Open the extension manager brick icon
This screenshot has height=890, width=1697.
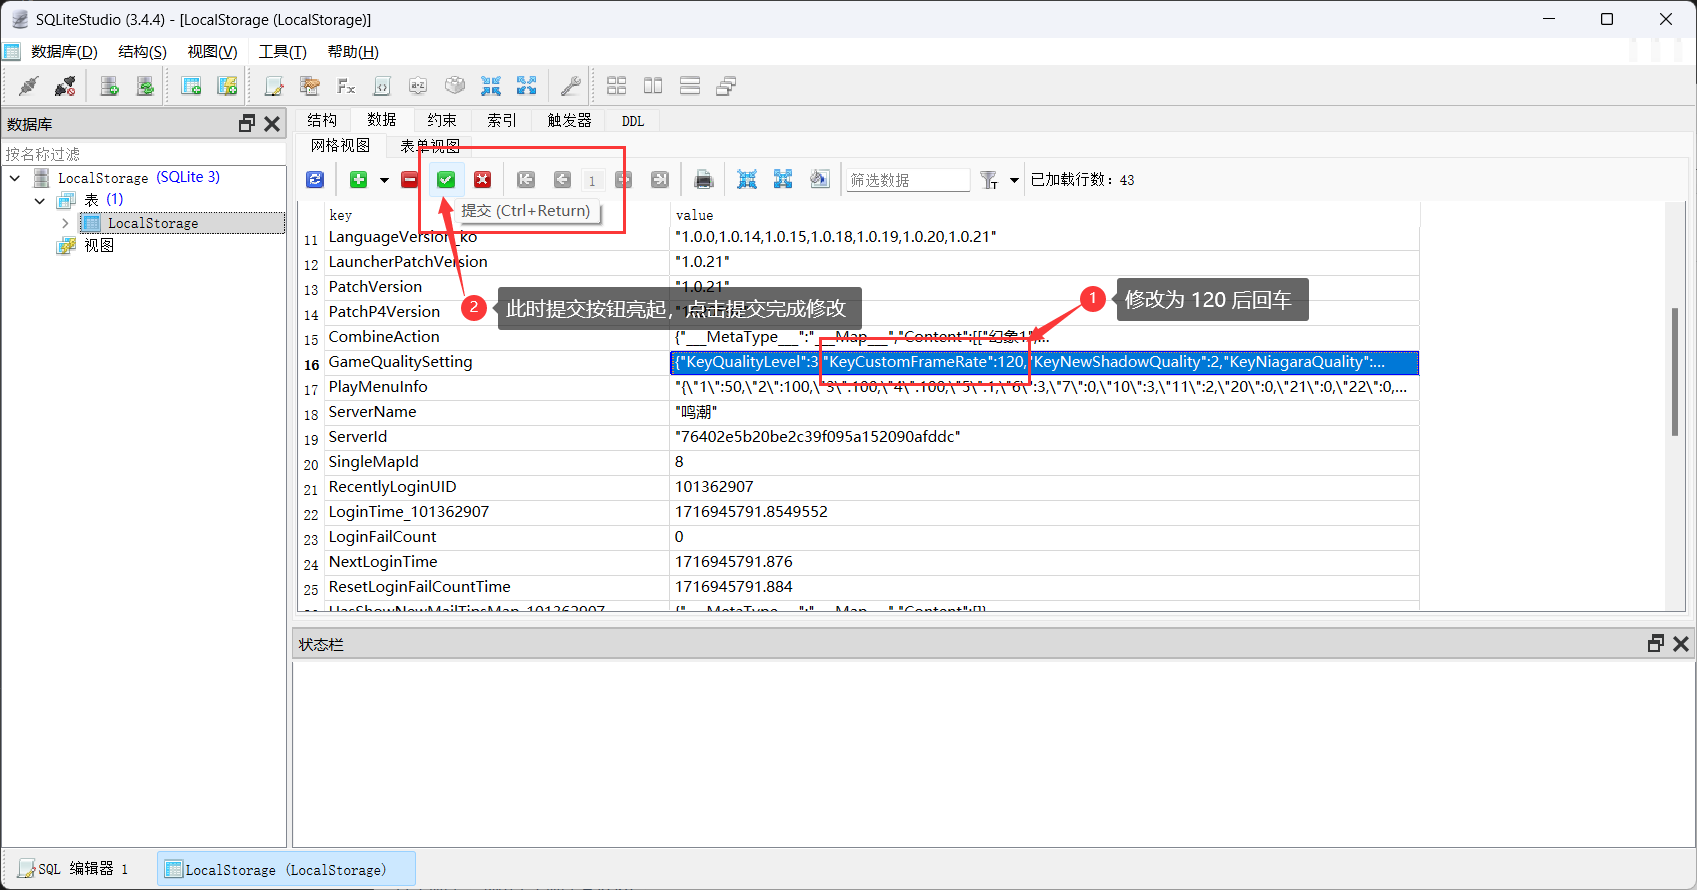[x=455, y=86]
